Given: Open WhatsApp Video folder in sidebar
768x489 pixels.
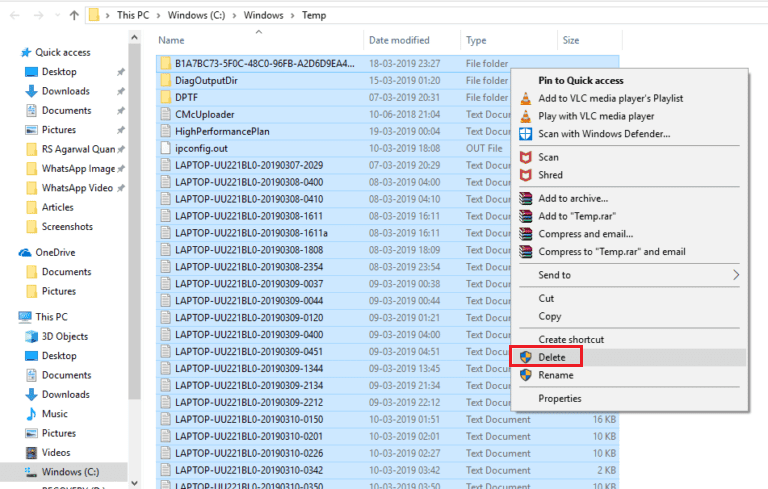Looking at the screenshot, I should click(x=77, y=188).
